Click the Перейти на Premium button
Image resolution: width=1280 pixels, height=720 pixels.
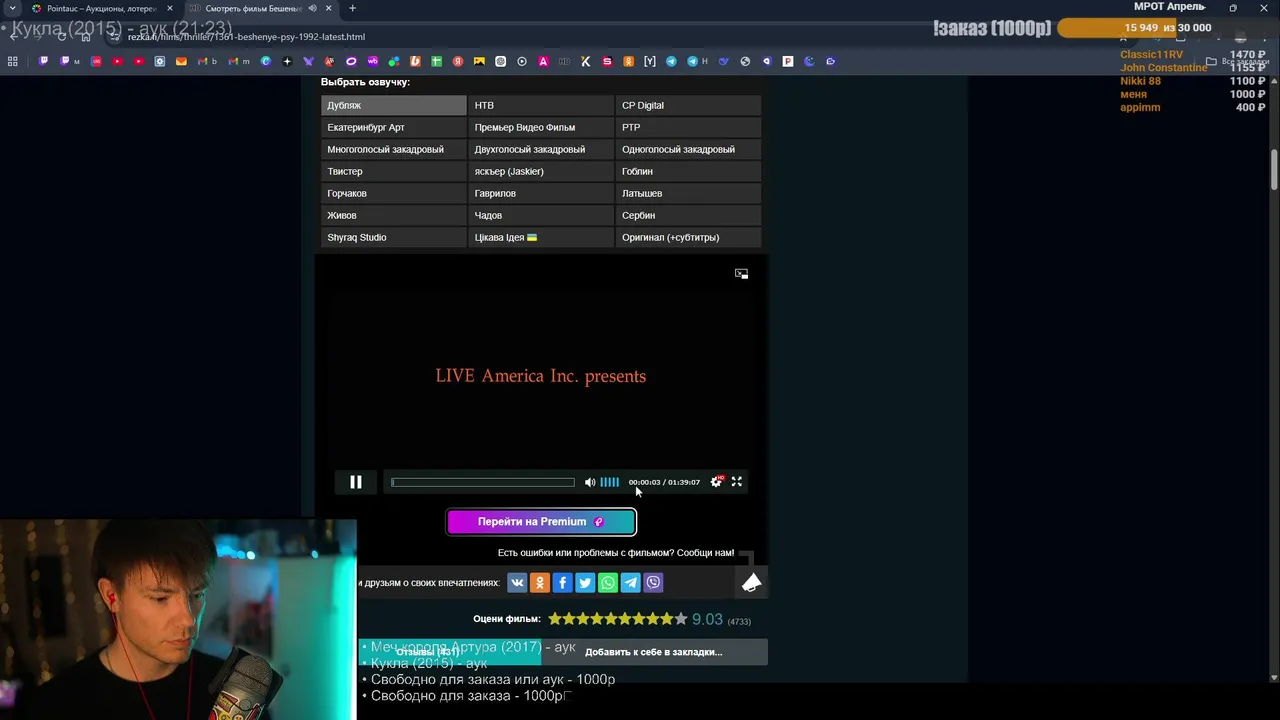point(541,522)
